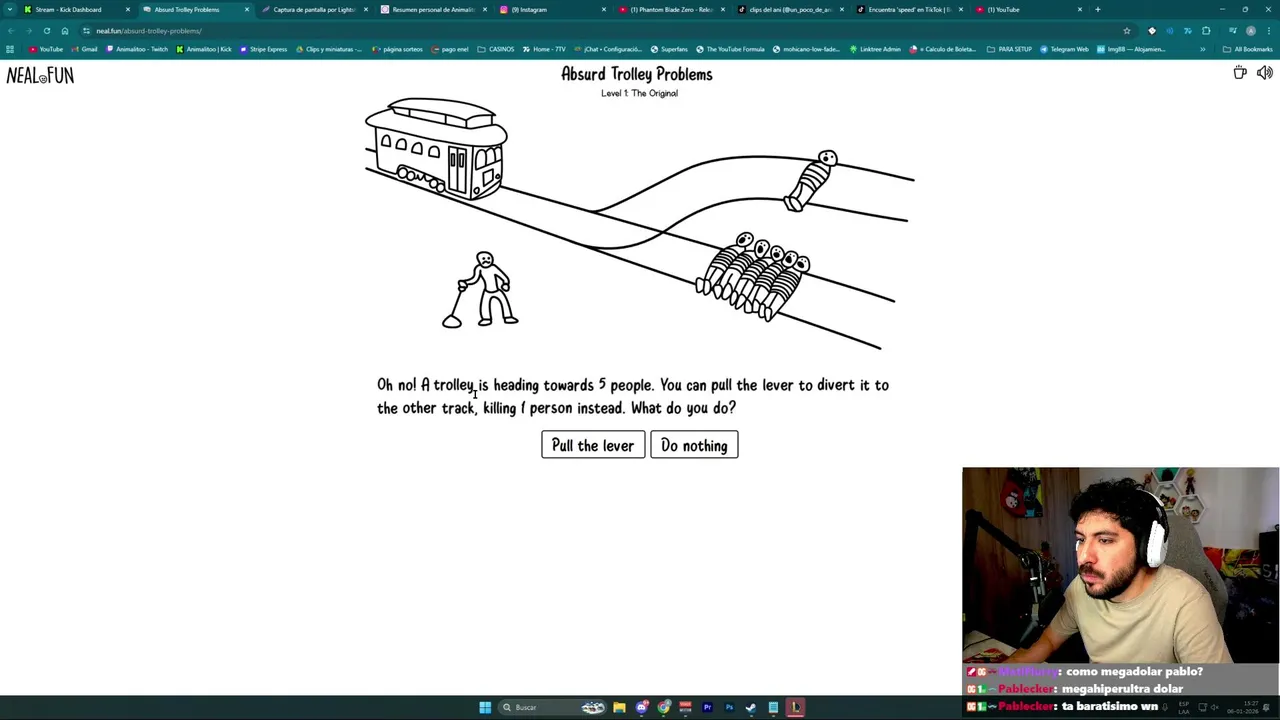Open the Telegram Web bookmark
Viewport: 1280px width, 720px height.
(1064, 49)
